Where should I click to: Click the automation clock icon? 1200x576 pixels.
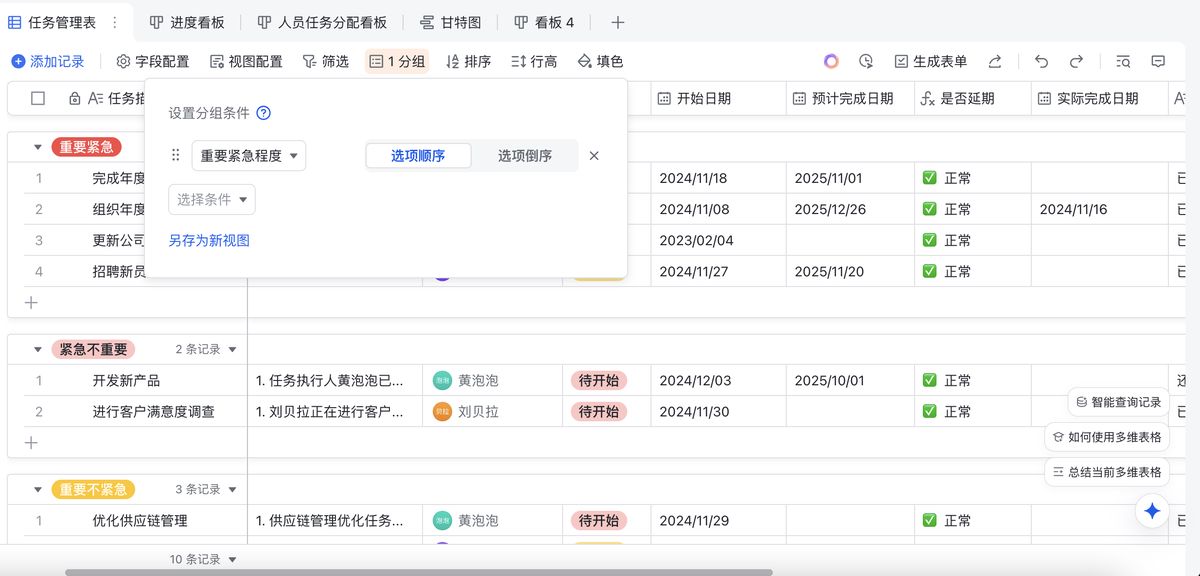[866, 61]
